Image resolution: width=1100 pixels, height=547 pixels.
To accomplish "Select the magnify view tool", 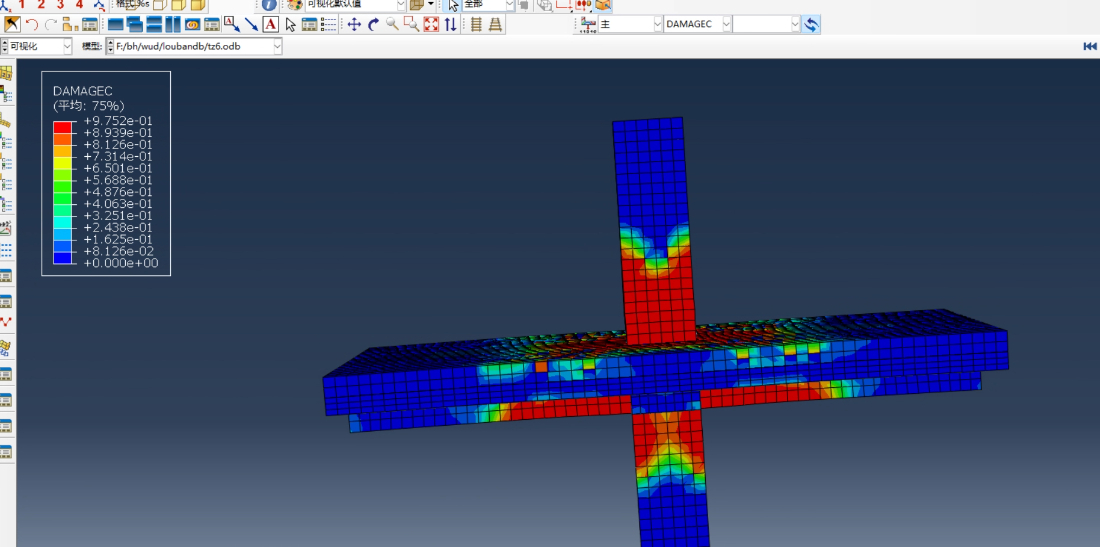I will click(392, 25).
